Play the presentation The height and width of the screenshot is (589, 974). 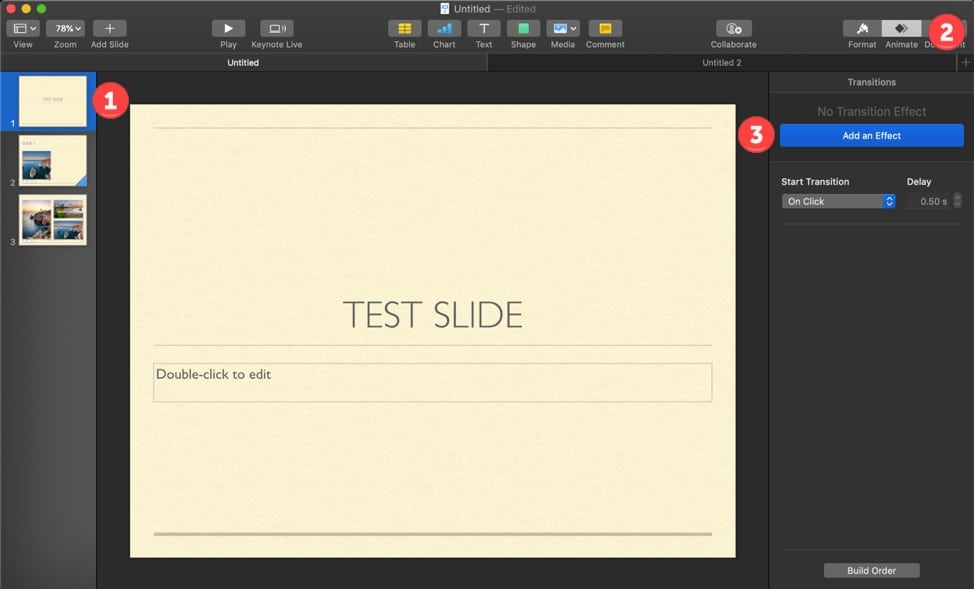click(x=228, y=30)
